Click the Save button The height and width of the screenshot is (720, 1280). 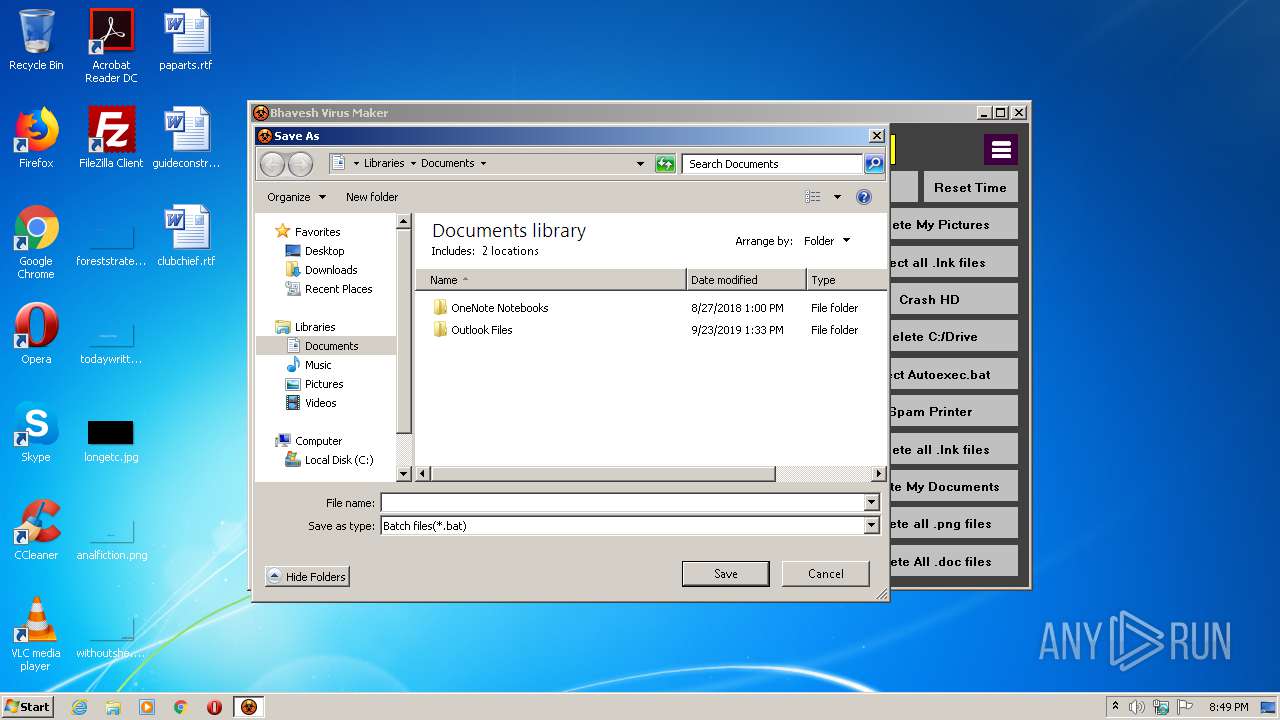coord(726,574)
